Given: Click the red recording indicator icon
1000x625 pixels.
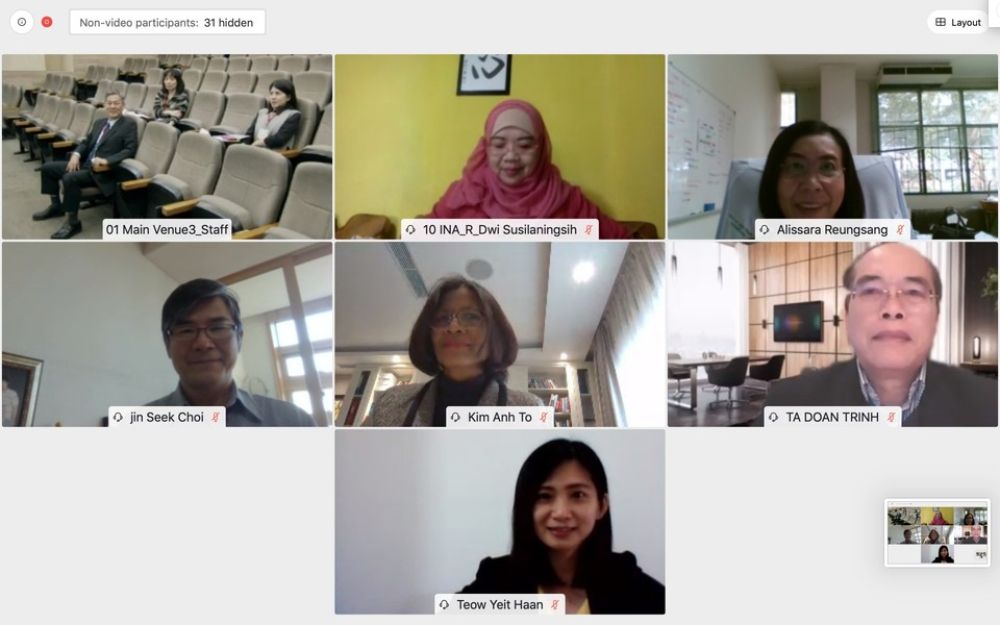Looking at the screenshot, I should coord(47,22).
